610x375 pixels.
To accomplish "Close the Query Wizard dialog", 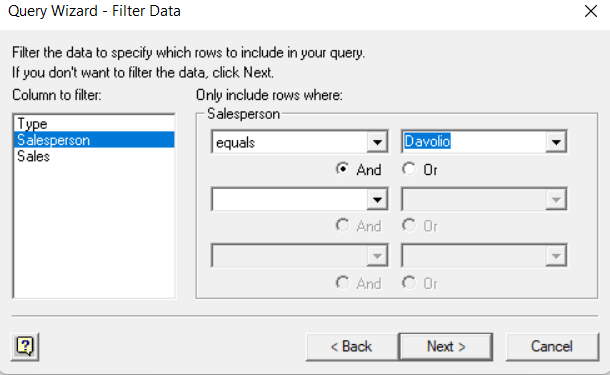I will [591, 11].
